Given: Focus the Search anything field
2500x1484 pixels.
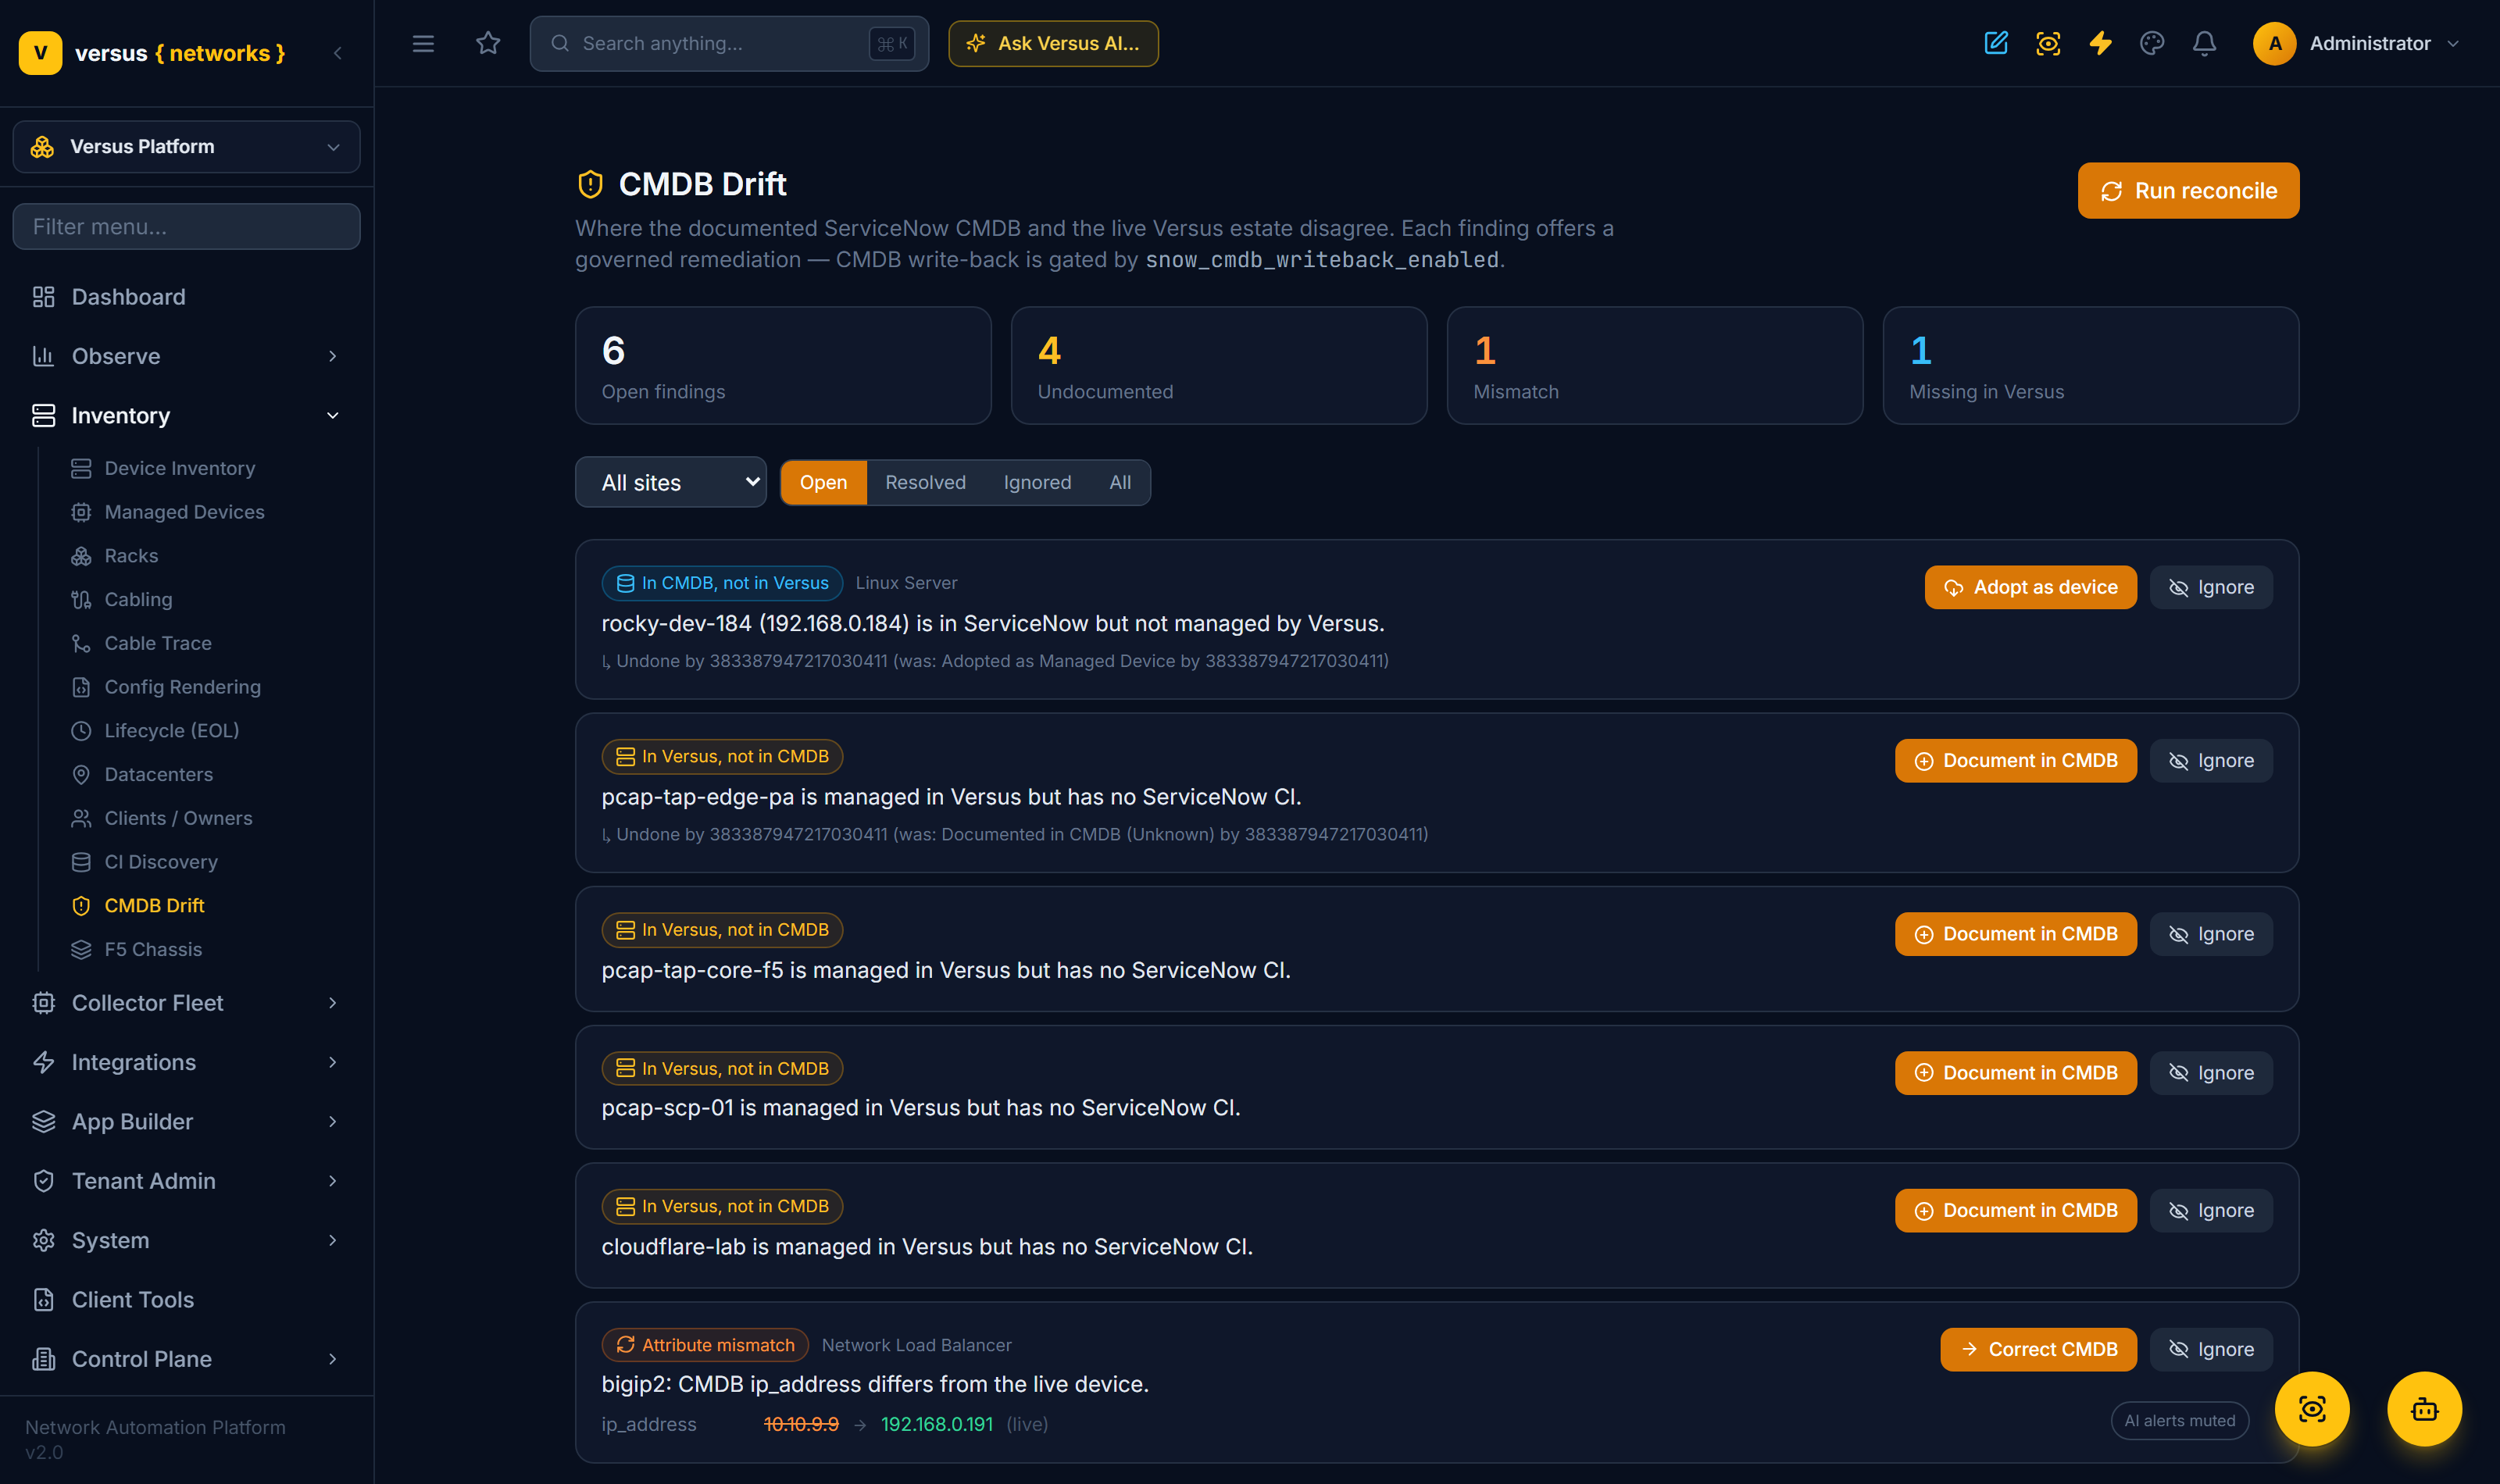Looking at the screenshot, I should 729,43.
